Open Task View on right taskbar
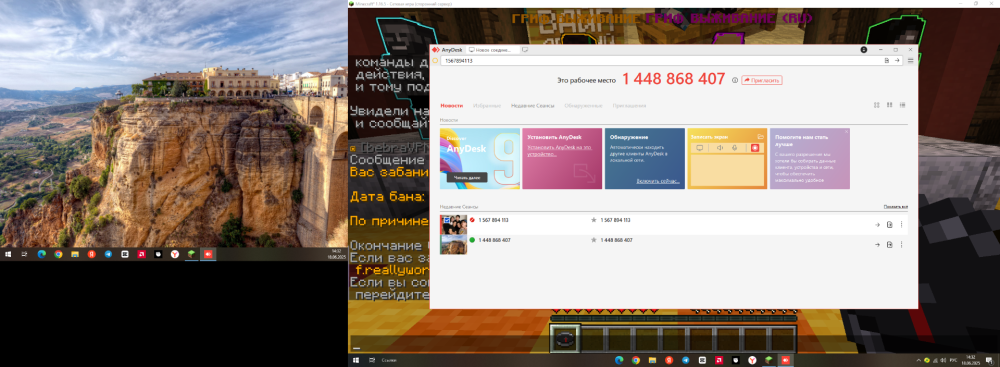This screenshot has height=367, width=1000. tap(372, 360)
